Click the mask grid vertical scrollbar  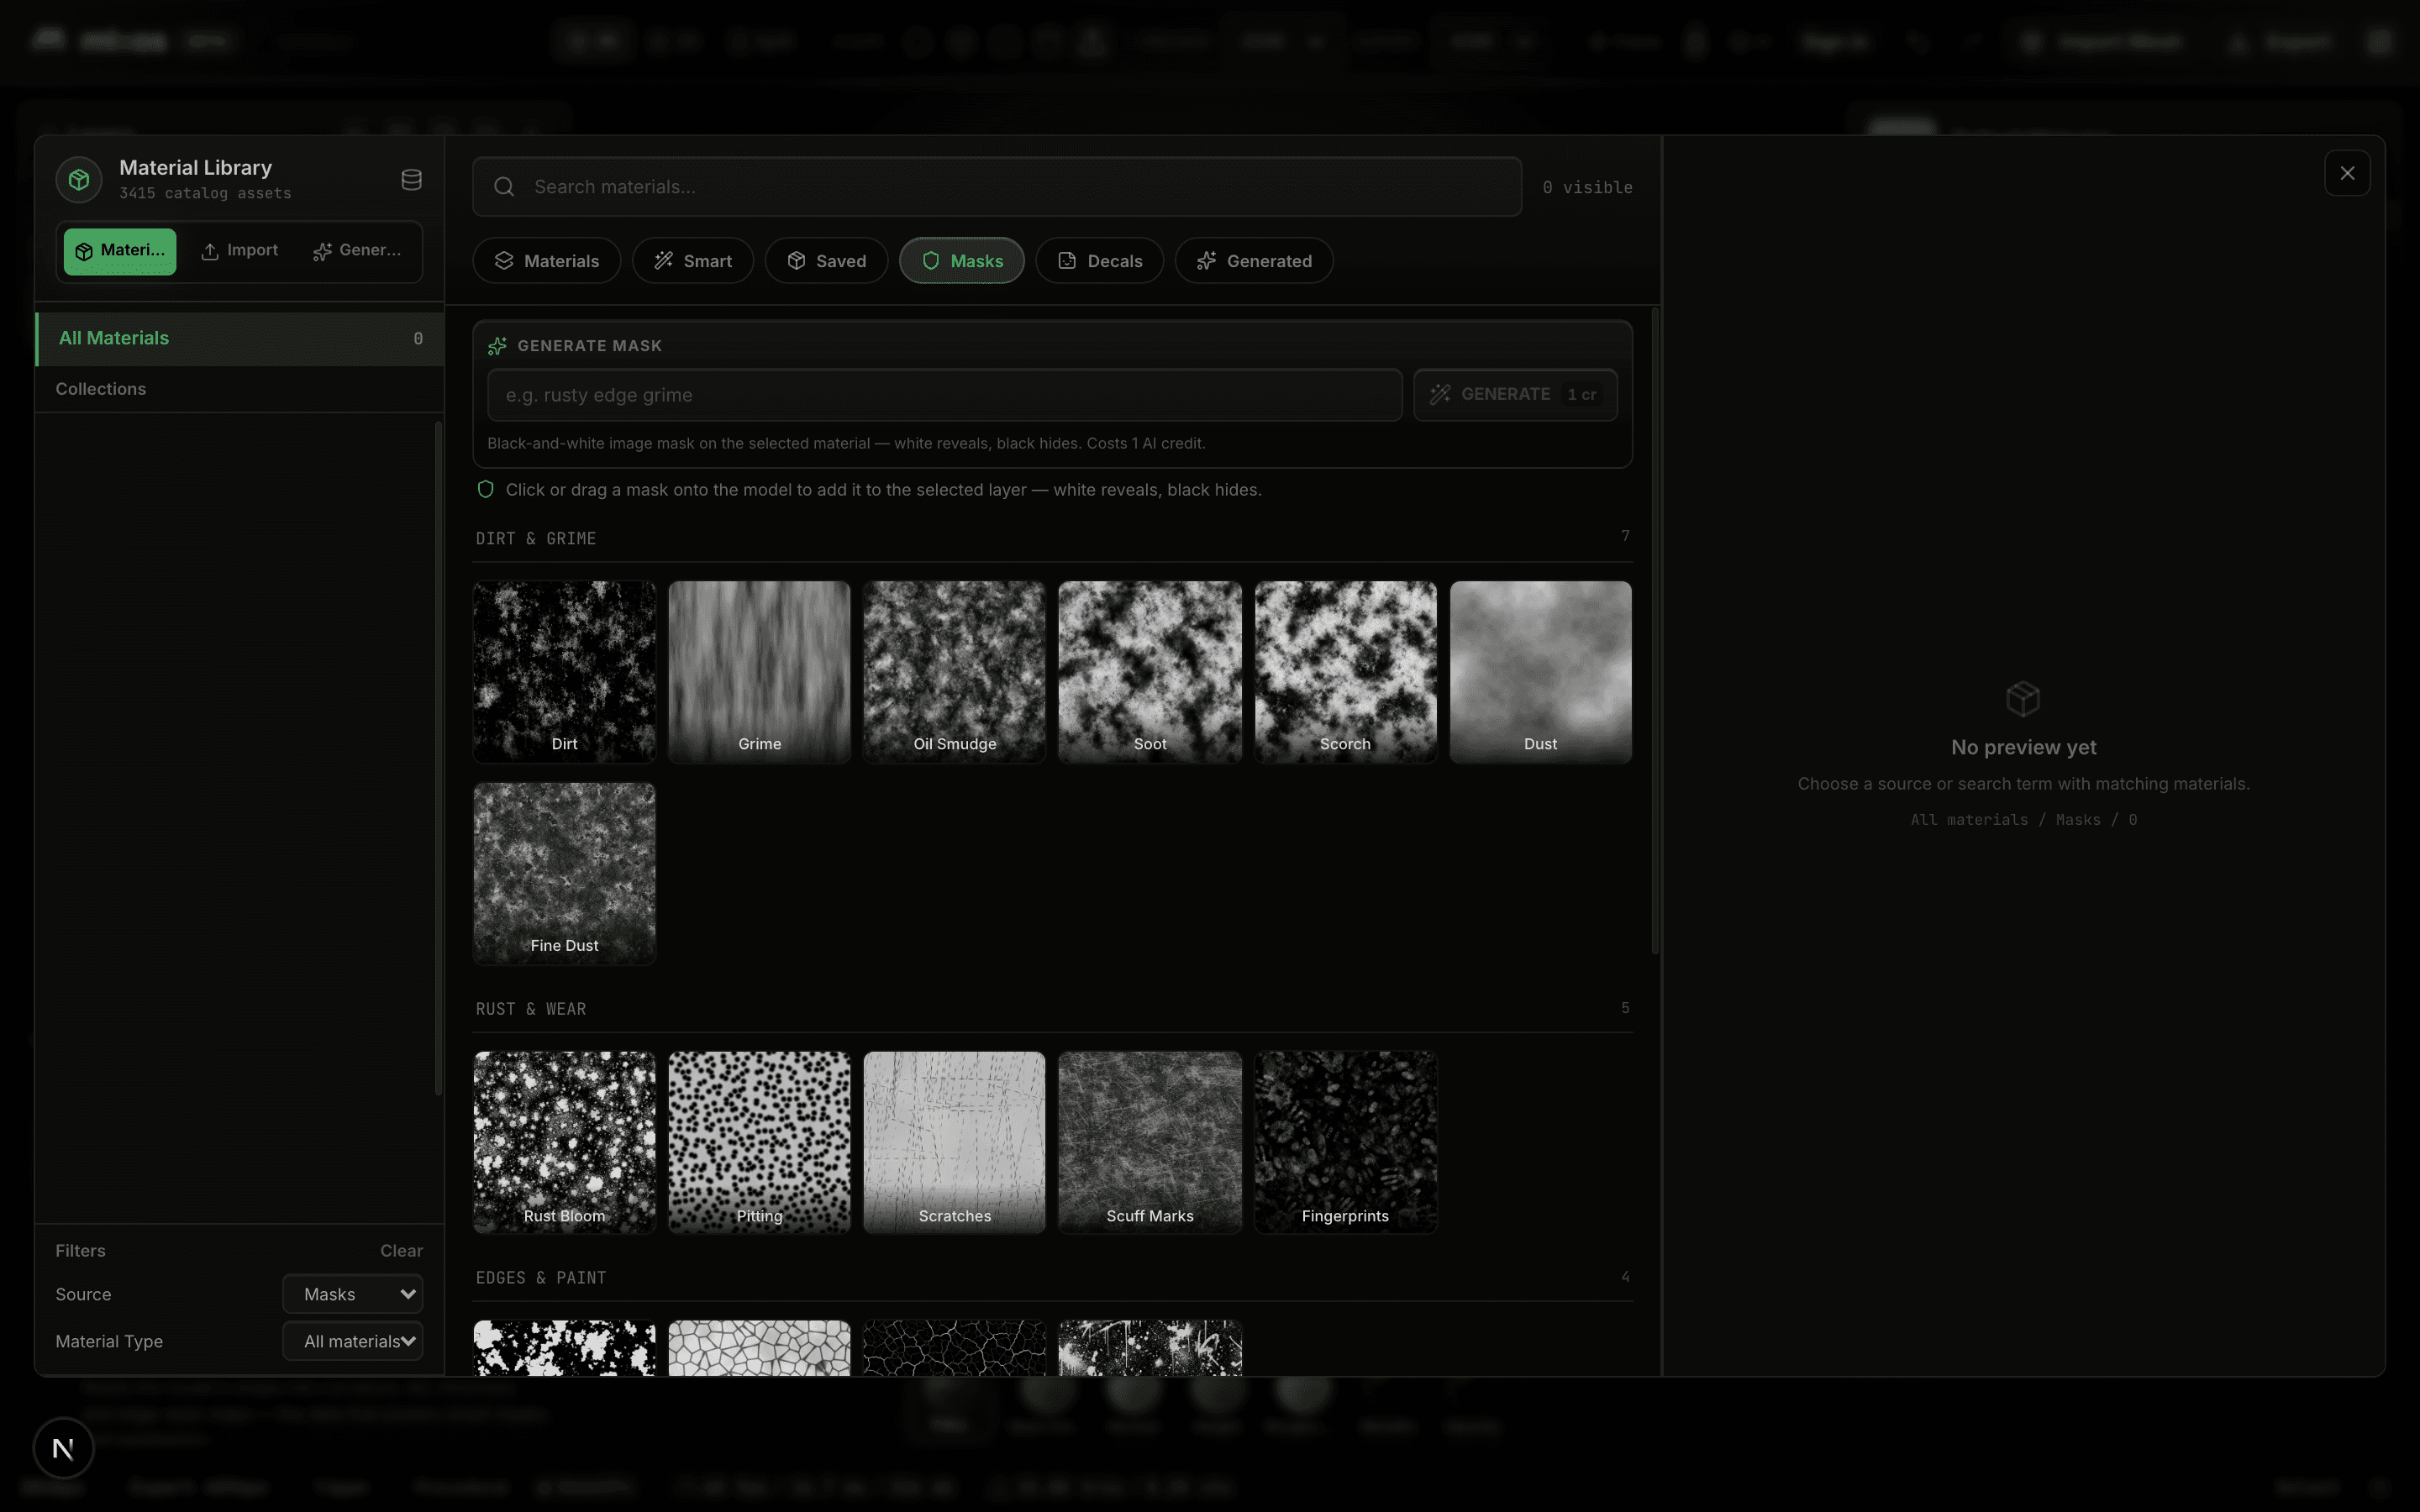pos(1655,631)
